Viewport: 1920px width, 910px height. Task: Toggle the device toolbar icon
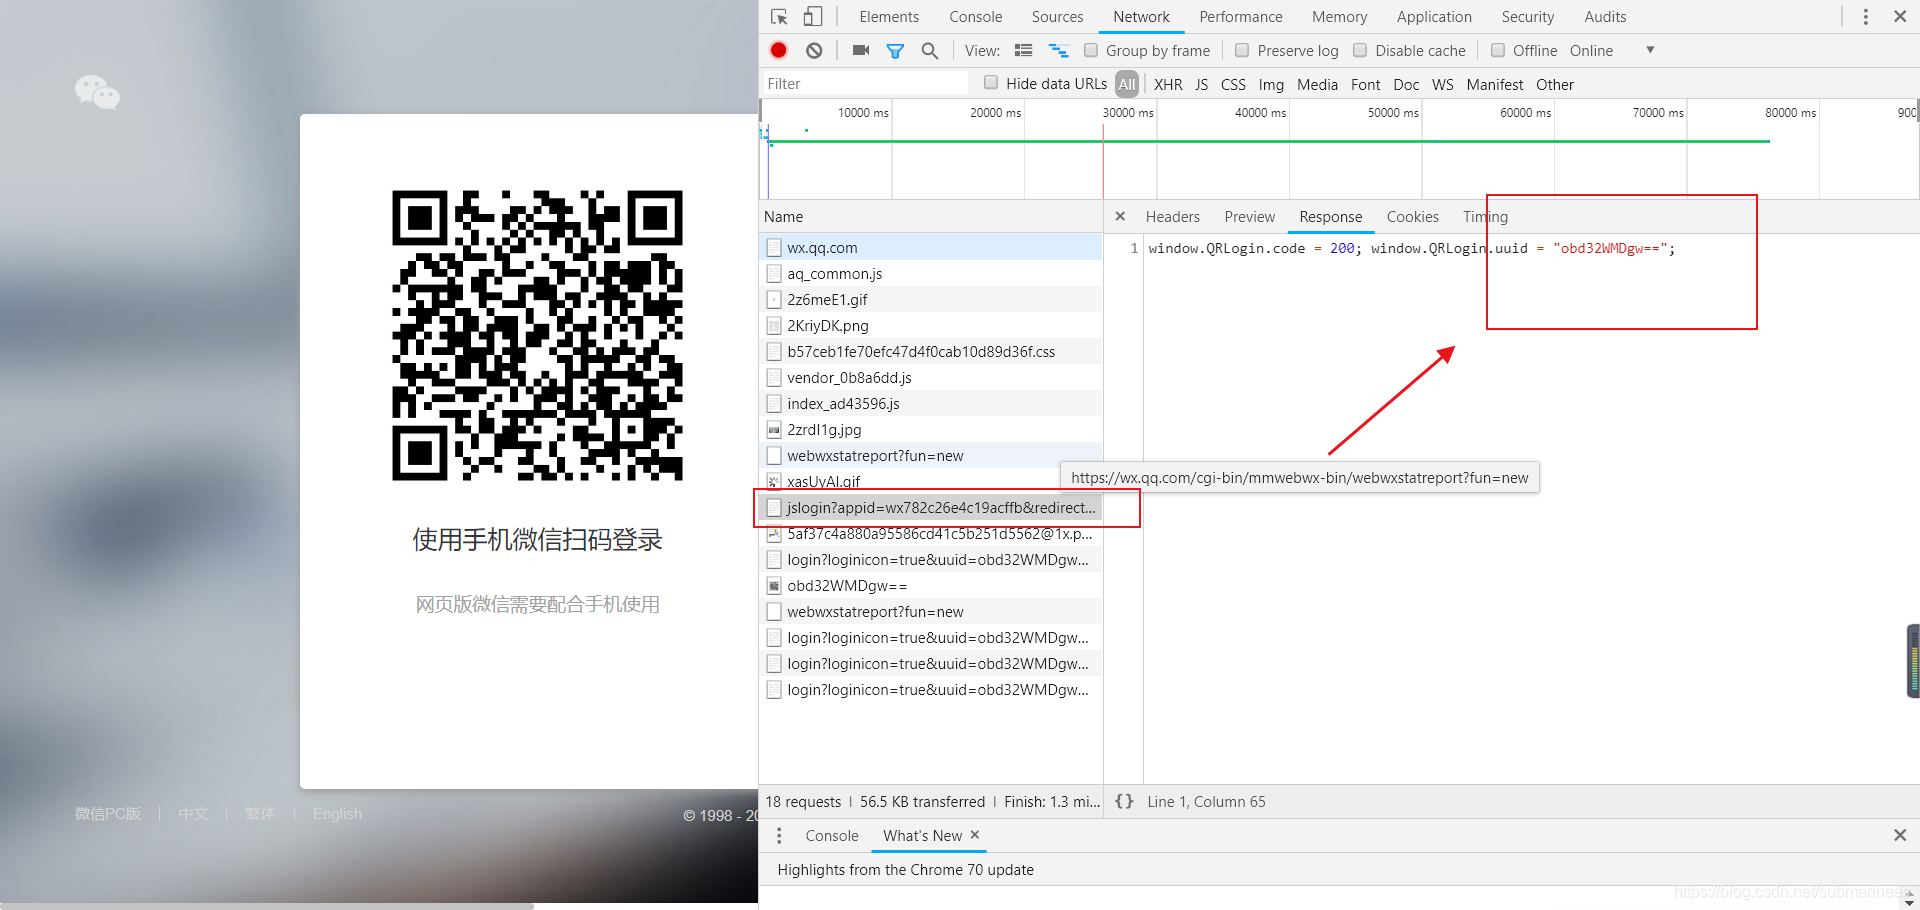tap(813, 17)
